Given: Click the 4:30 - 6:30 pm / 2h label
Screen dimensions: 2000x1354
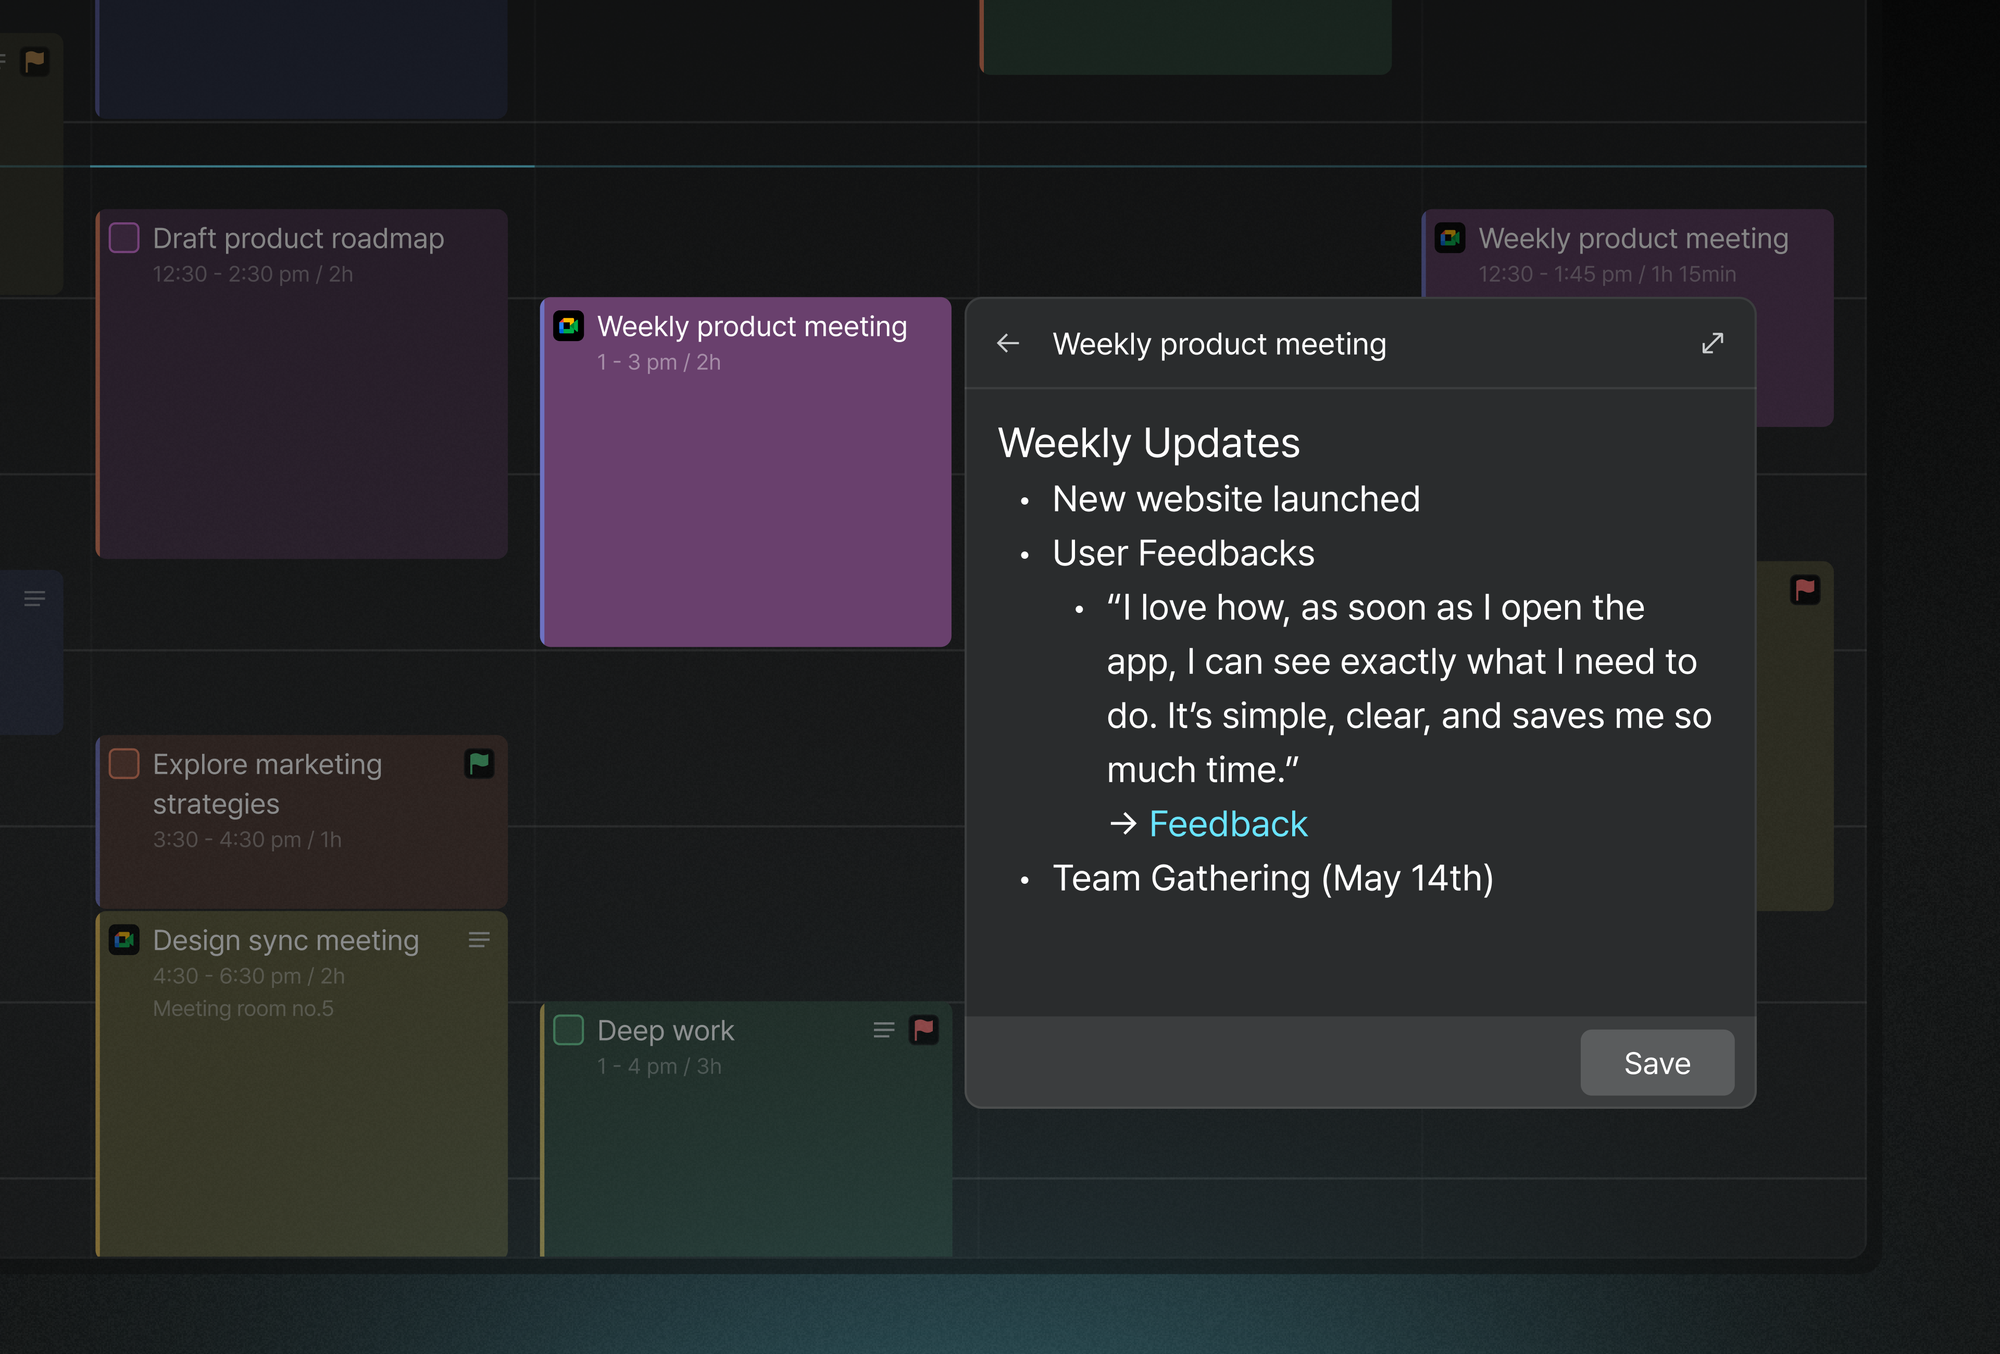Looking at the screenshot, I should pos(249,976).
